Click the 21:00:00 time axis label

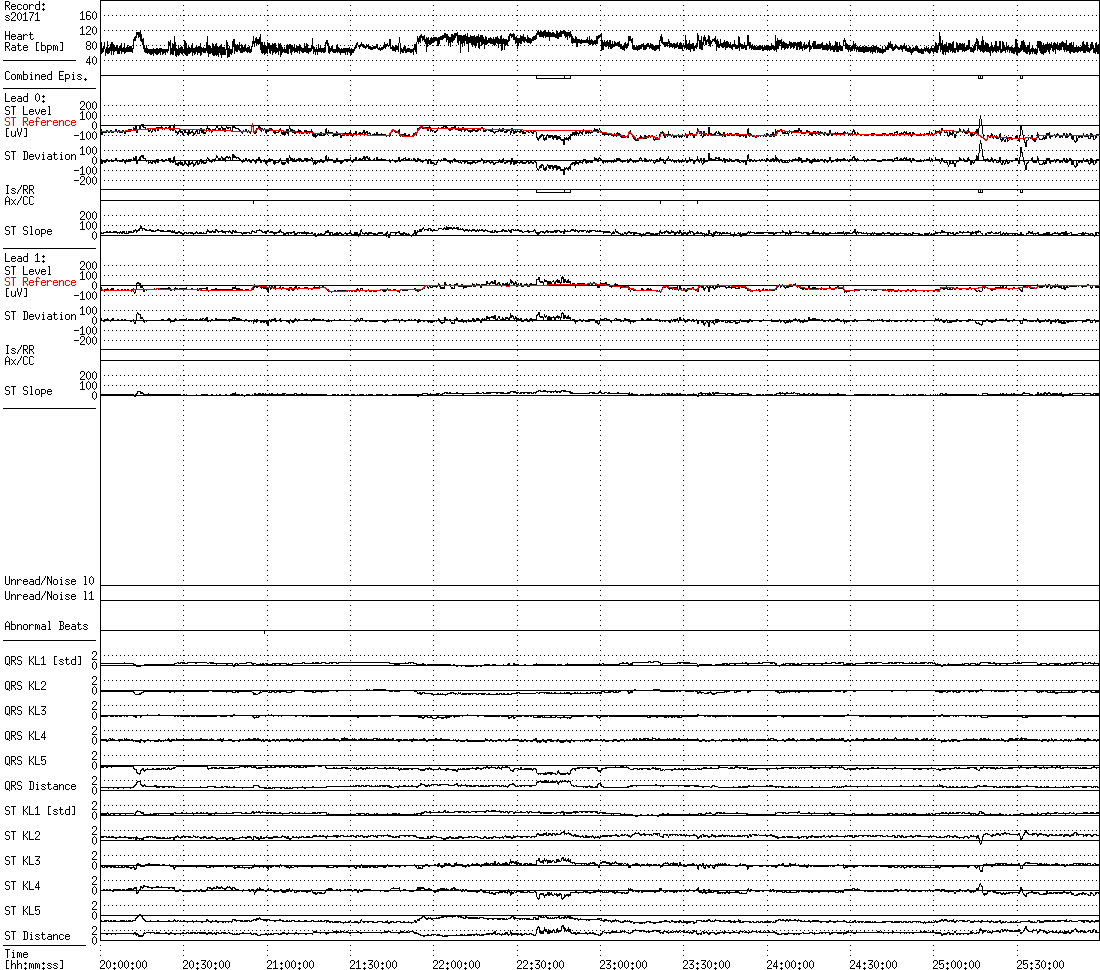click(x=292, y=964)
